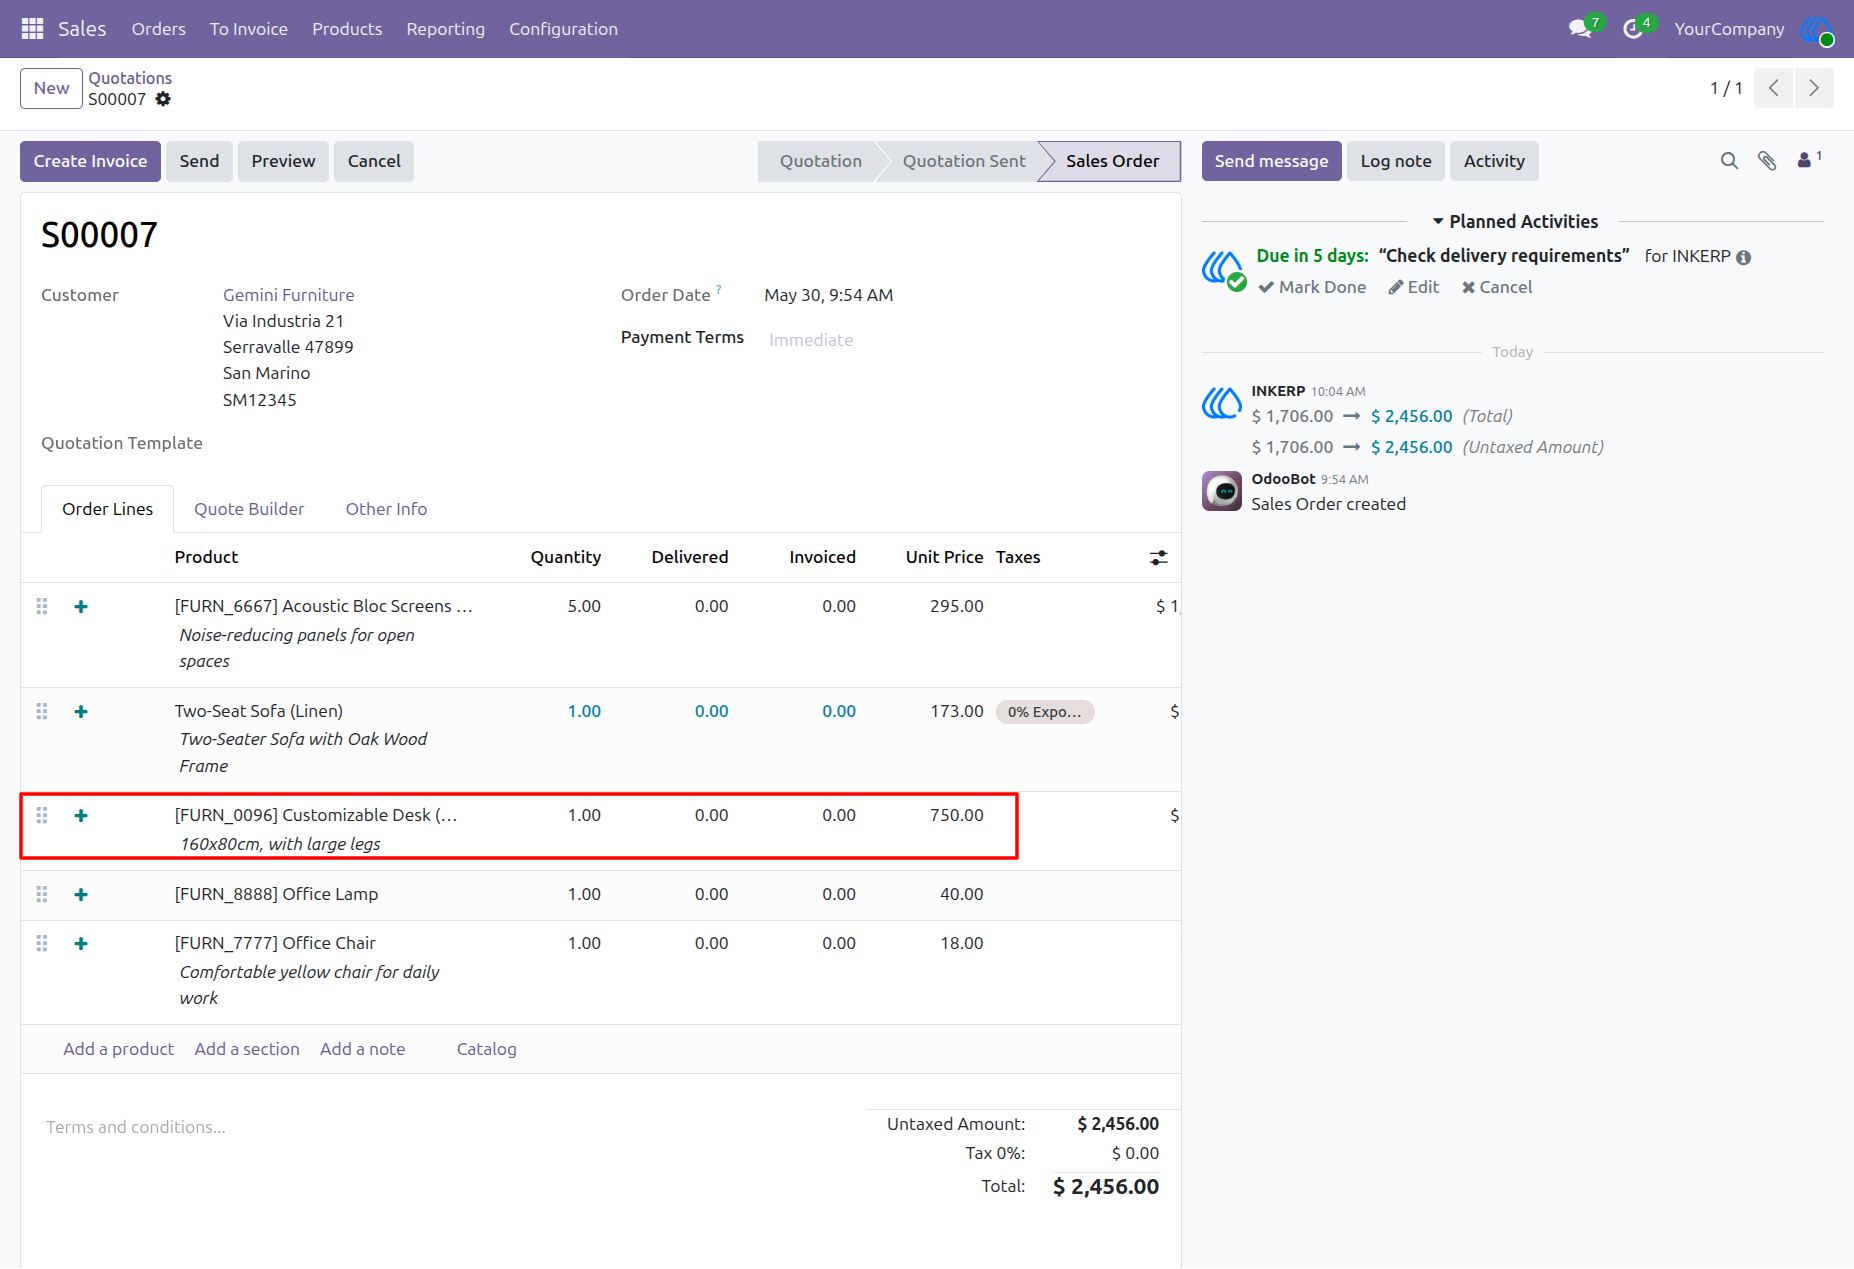Click the 0% Export tax tag
Image resolution: width=1854 pixels, height=1269 pixels.
click(1045, 712)
